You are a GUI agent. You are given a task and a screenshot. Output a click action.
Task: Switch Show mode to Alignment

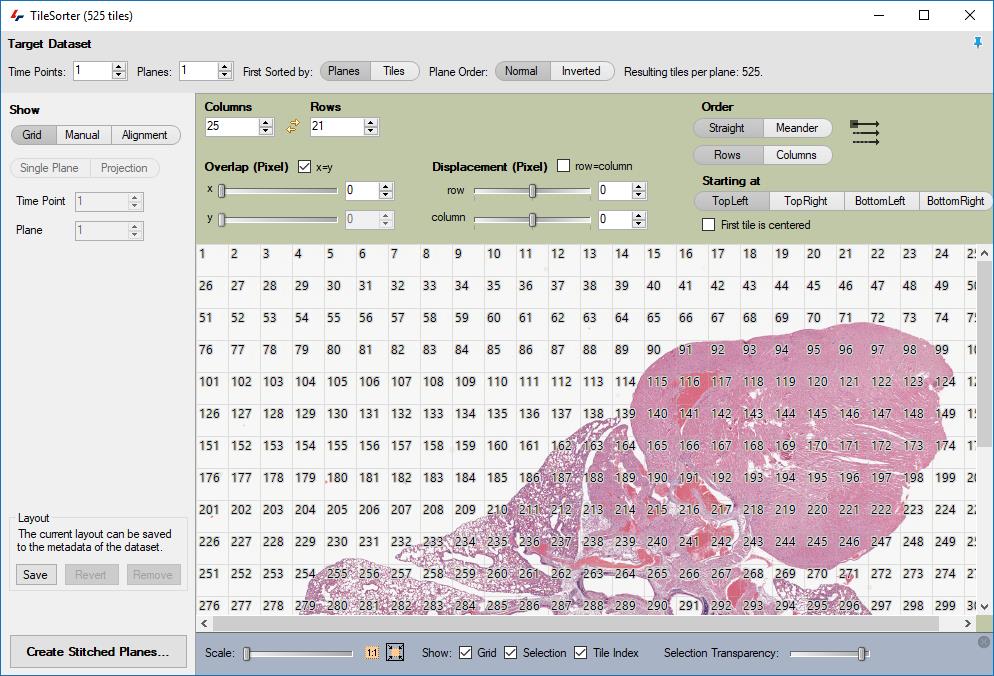145,134
